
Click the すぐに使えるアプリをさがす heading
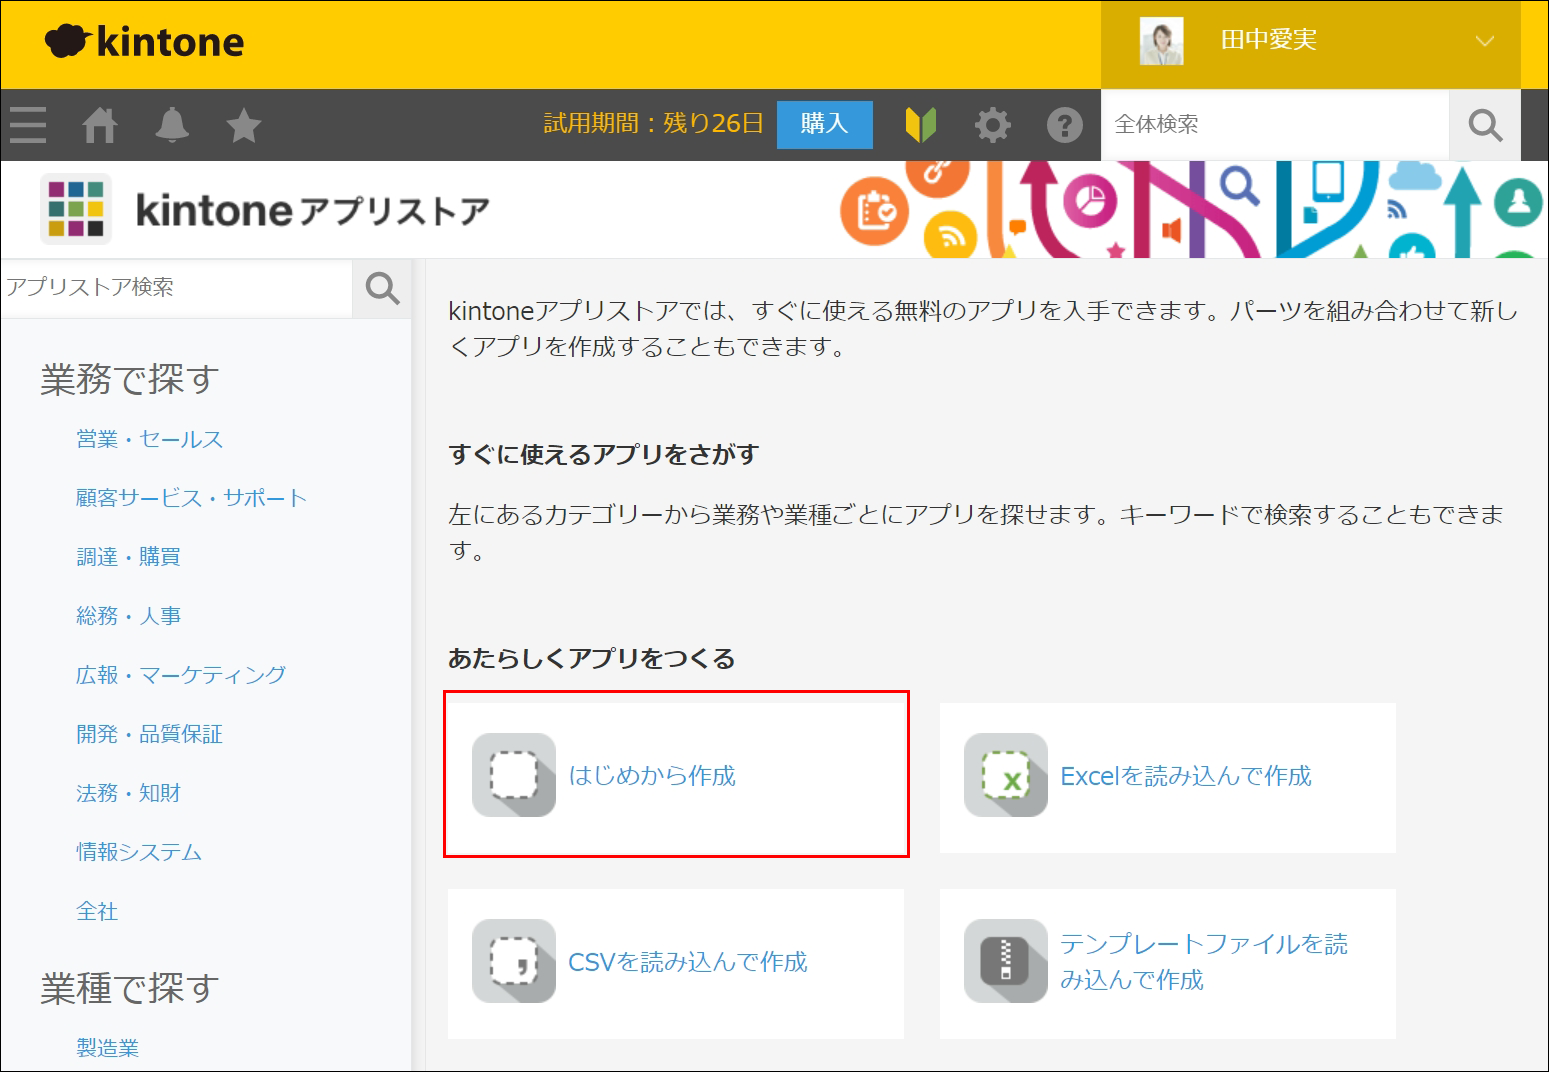[604, 454]
